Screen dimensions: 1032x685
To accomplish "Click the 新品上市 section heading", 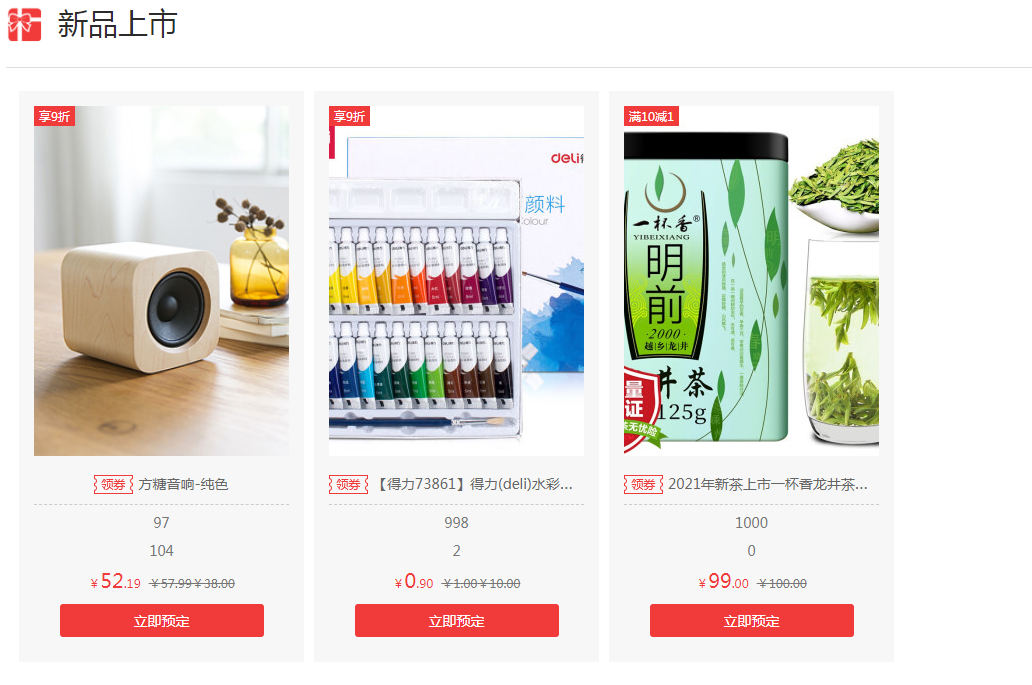I will tap(117, 24).
